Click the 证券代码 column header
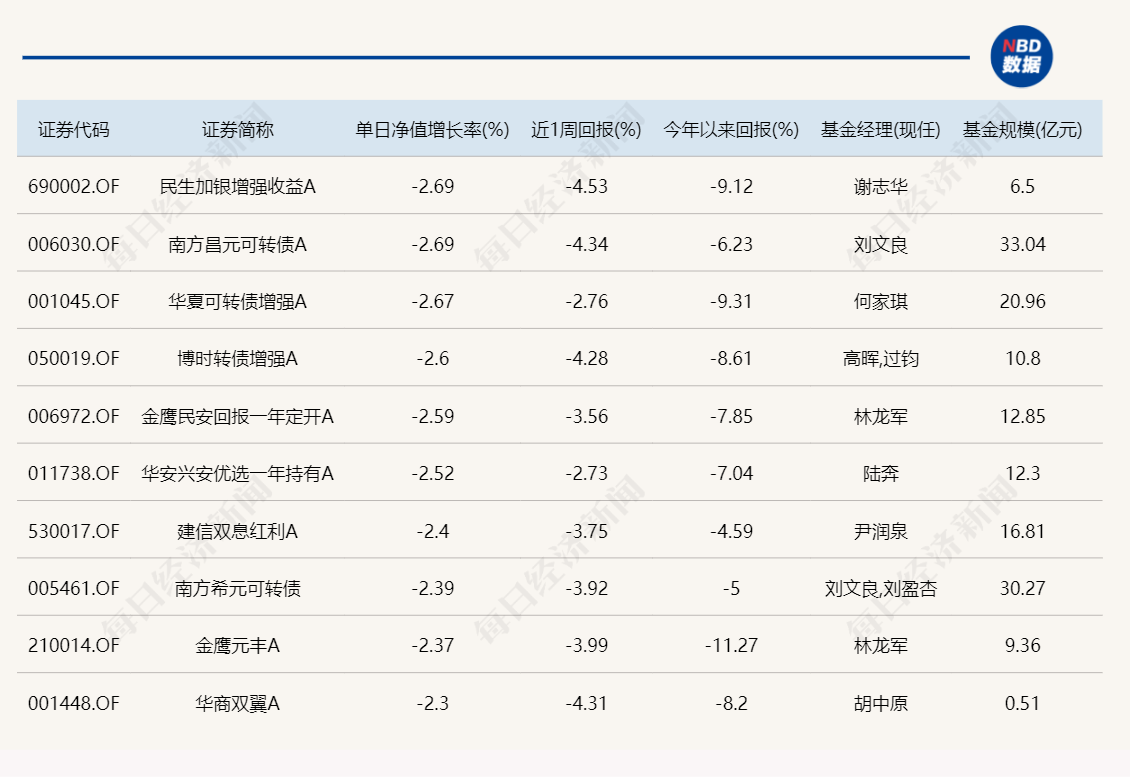 click(74, 130)
